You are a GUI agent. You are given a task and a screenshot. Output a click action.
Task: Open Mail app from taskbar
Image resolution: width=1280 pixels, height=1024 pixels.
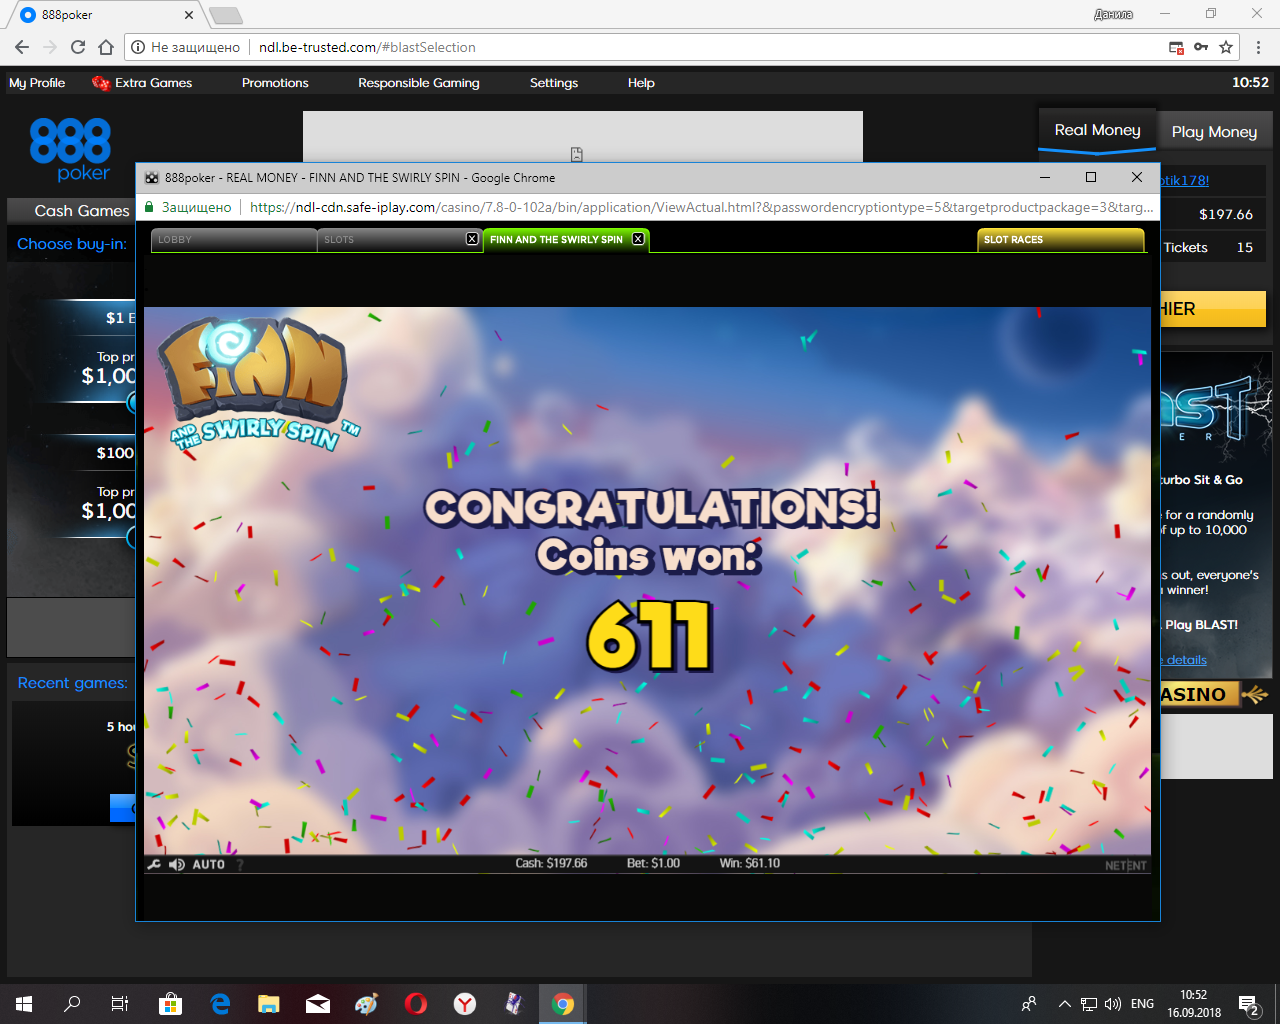click(318, 1004)
